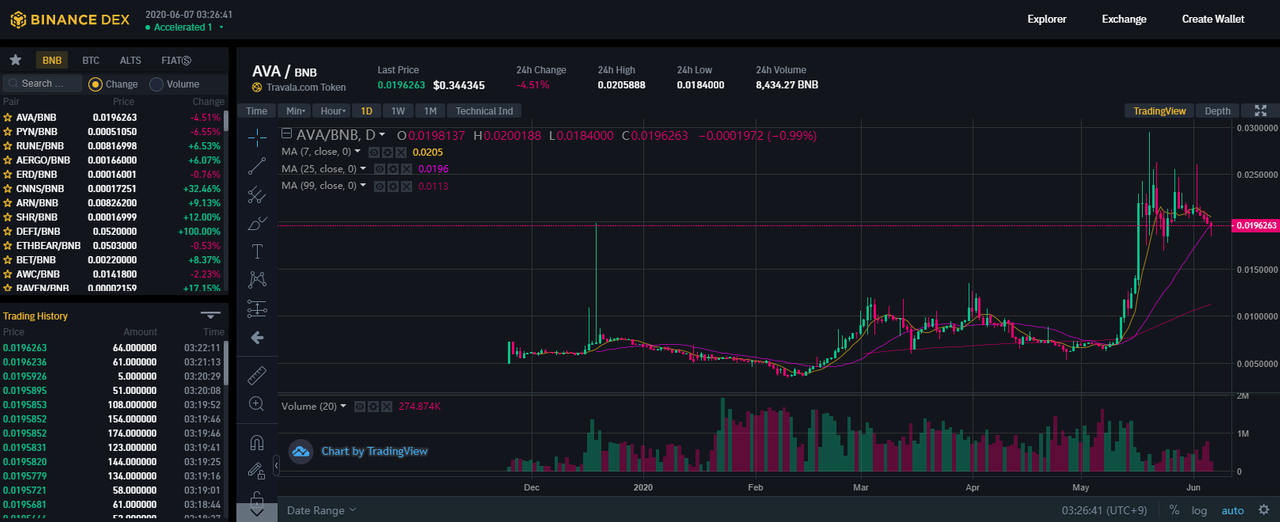Remove the MA 7 indicator
Screen dimensions: 1280x522
click(x=401, y=152)
